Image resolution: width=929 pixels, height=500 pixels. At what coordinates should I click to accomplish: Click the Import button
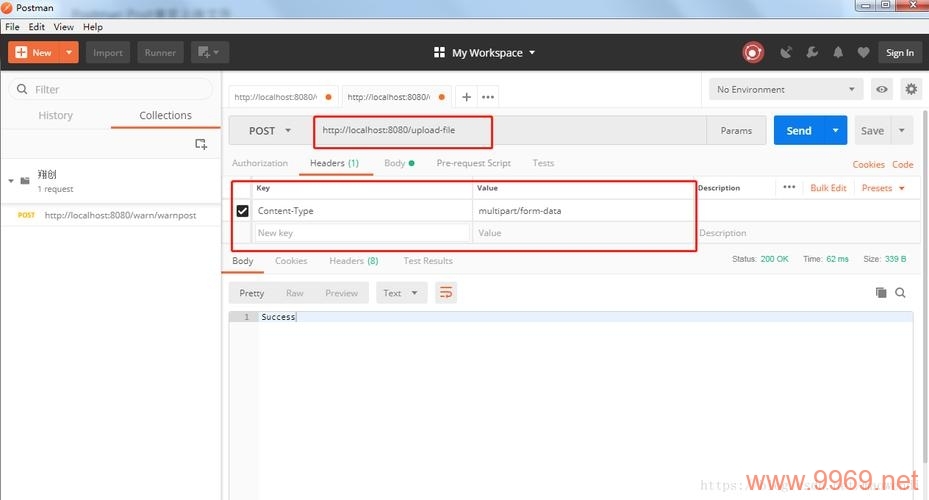(108, 52)
